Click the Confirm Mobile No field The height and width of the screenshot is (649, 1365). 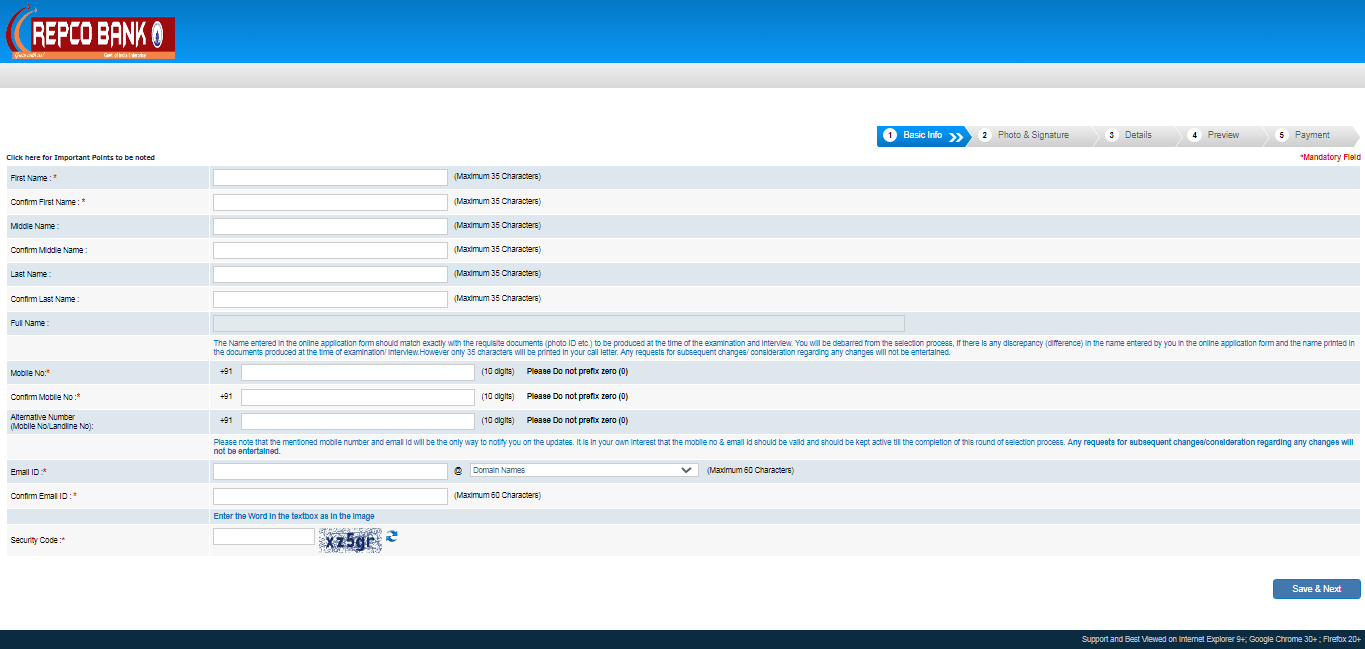tap(357, 397)
